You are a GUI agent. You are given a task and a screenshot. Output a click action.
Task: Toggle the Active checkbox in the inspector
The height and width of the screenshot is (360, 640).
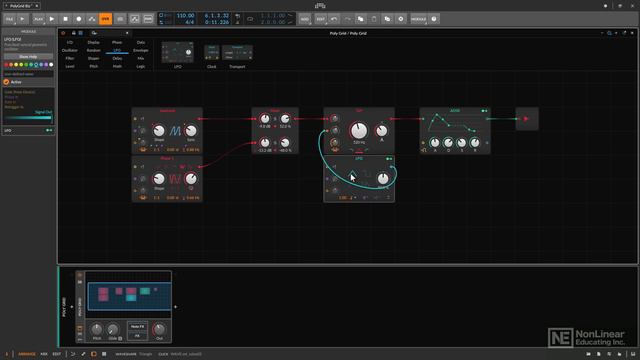coord(6,82)
